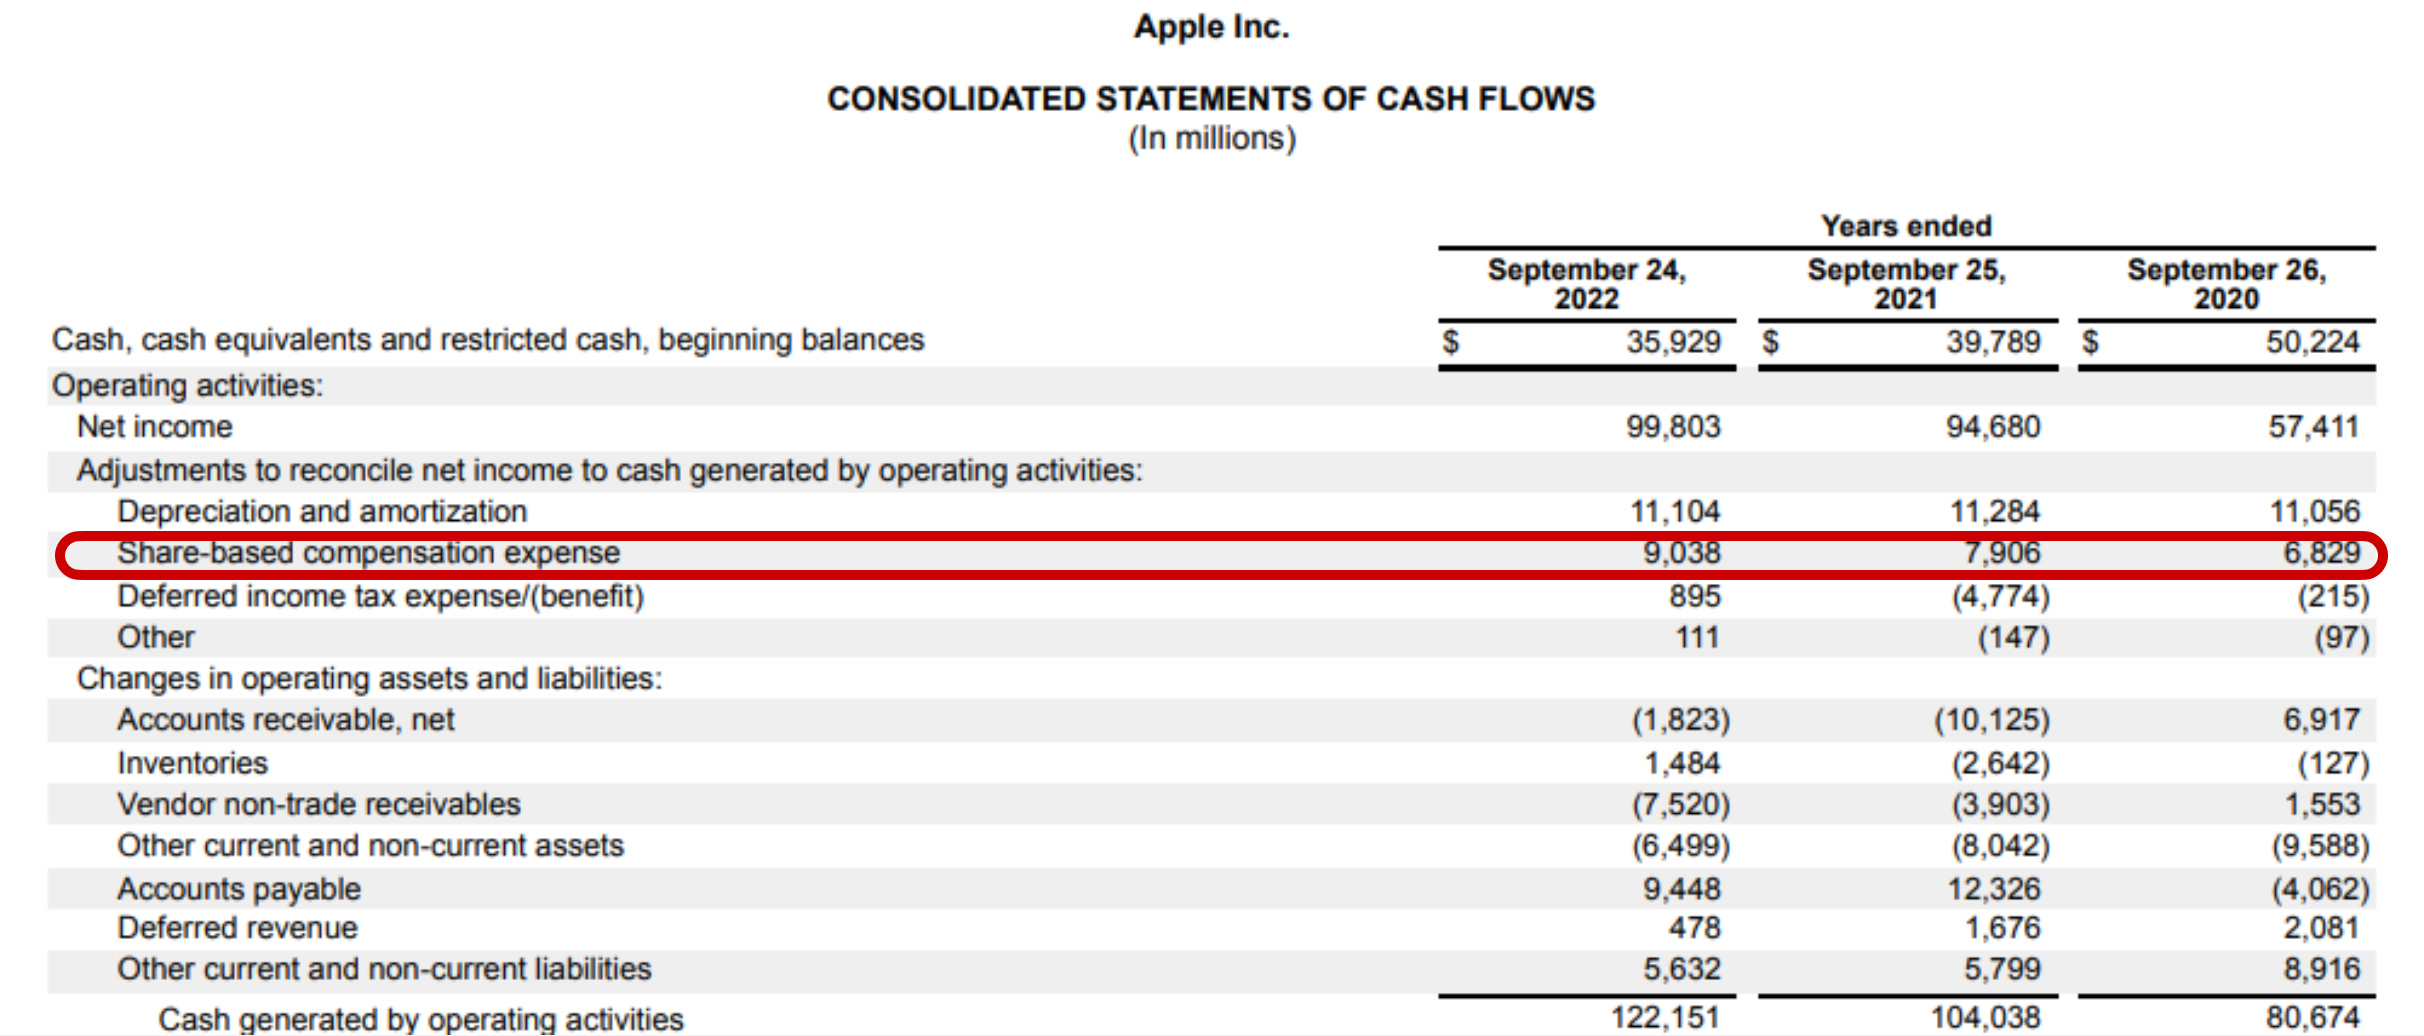Image resolution: width=2424 pixels, height=1036 pixels.
Task: Select net income value 94,680
Action: (x=1993, y=427)
